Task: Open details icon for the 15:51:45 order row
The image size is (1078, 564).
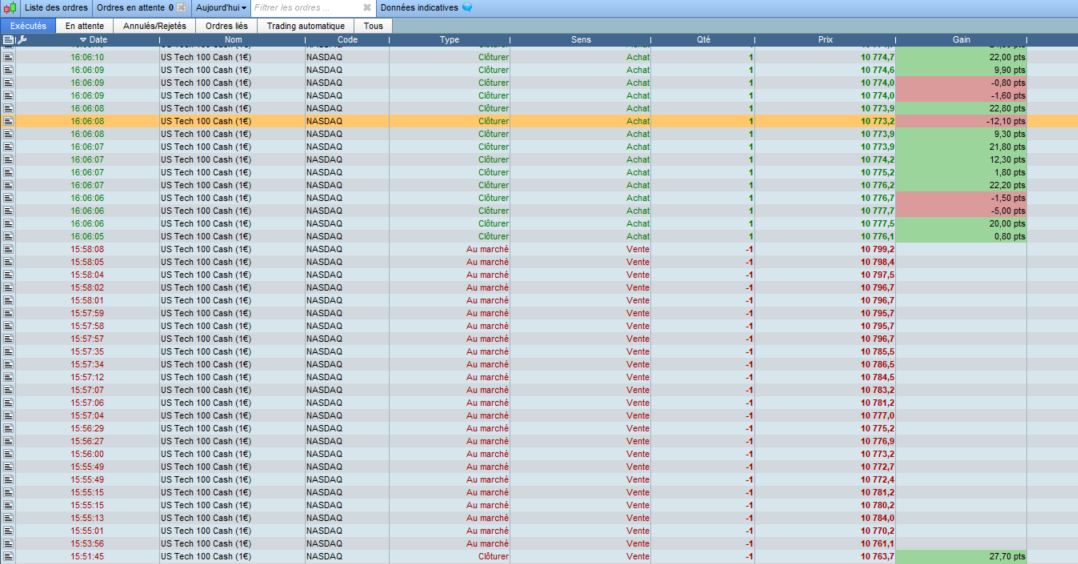Action: pyautogui.click(x=8, y=556)
